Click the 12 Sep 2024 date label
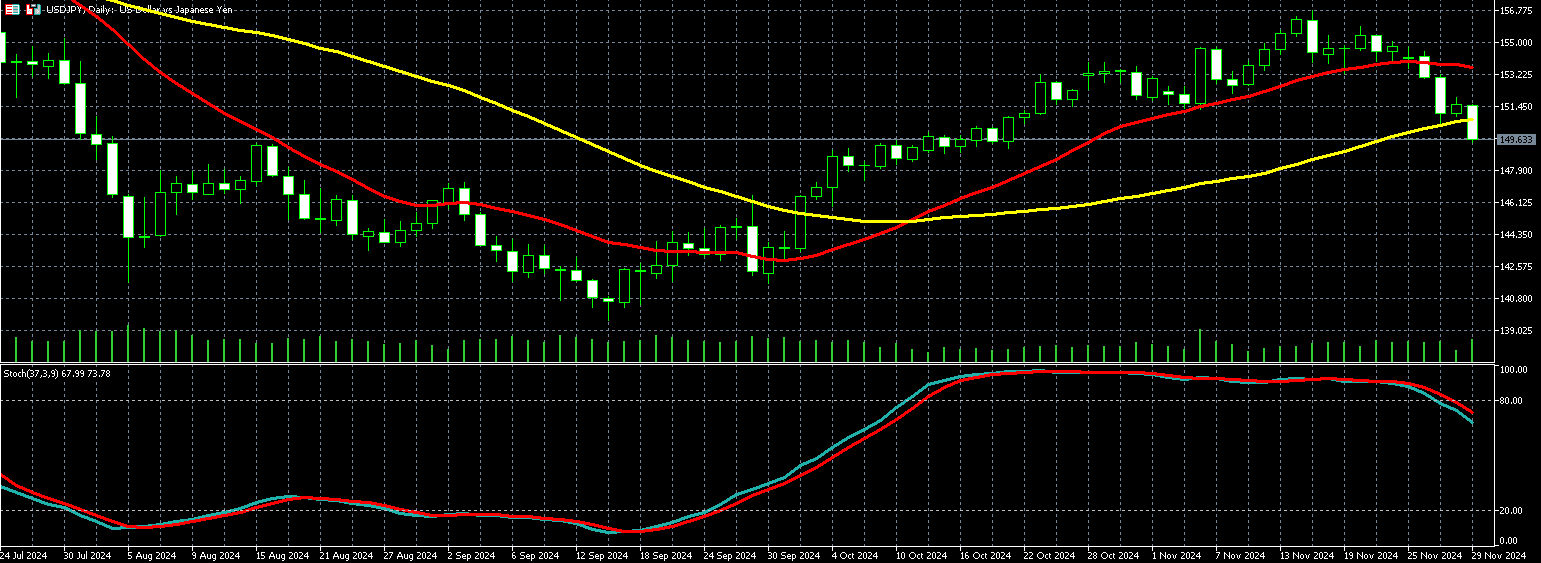 (600, 555)
